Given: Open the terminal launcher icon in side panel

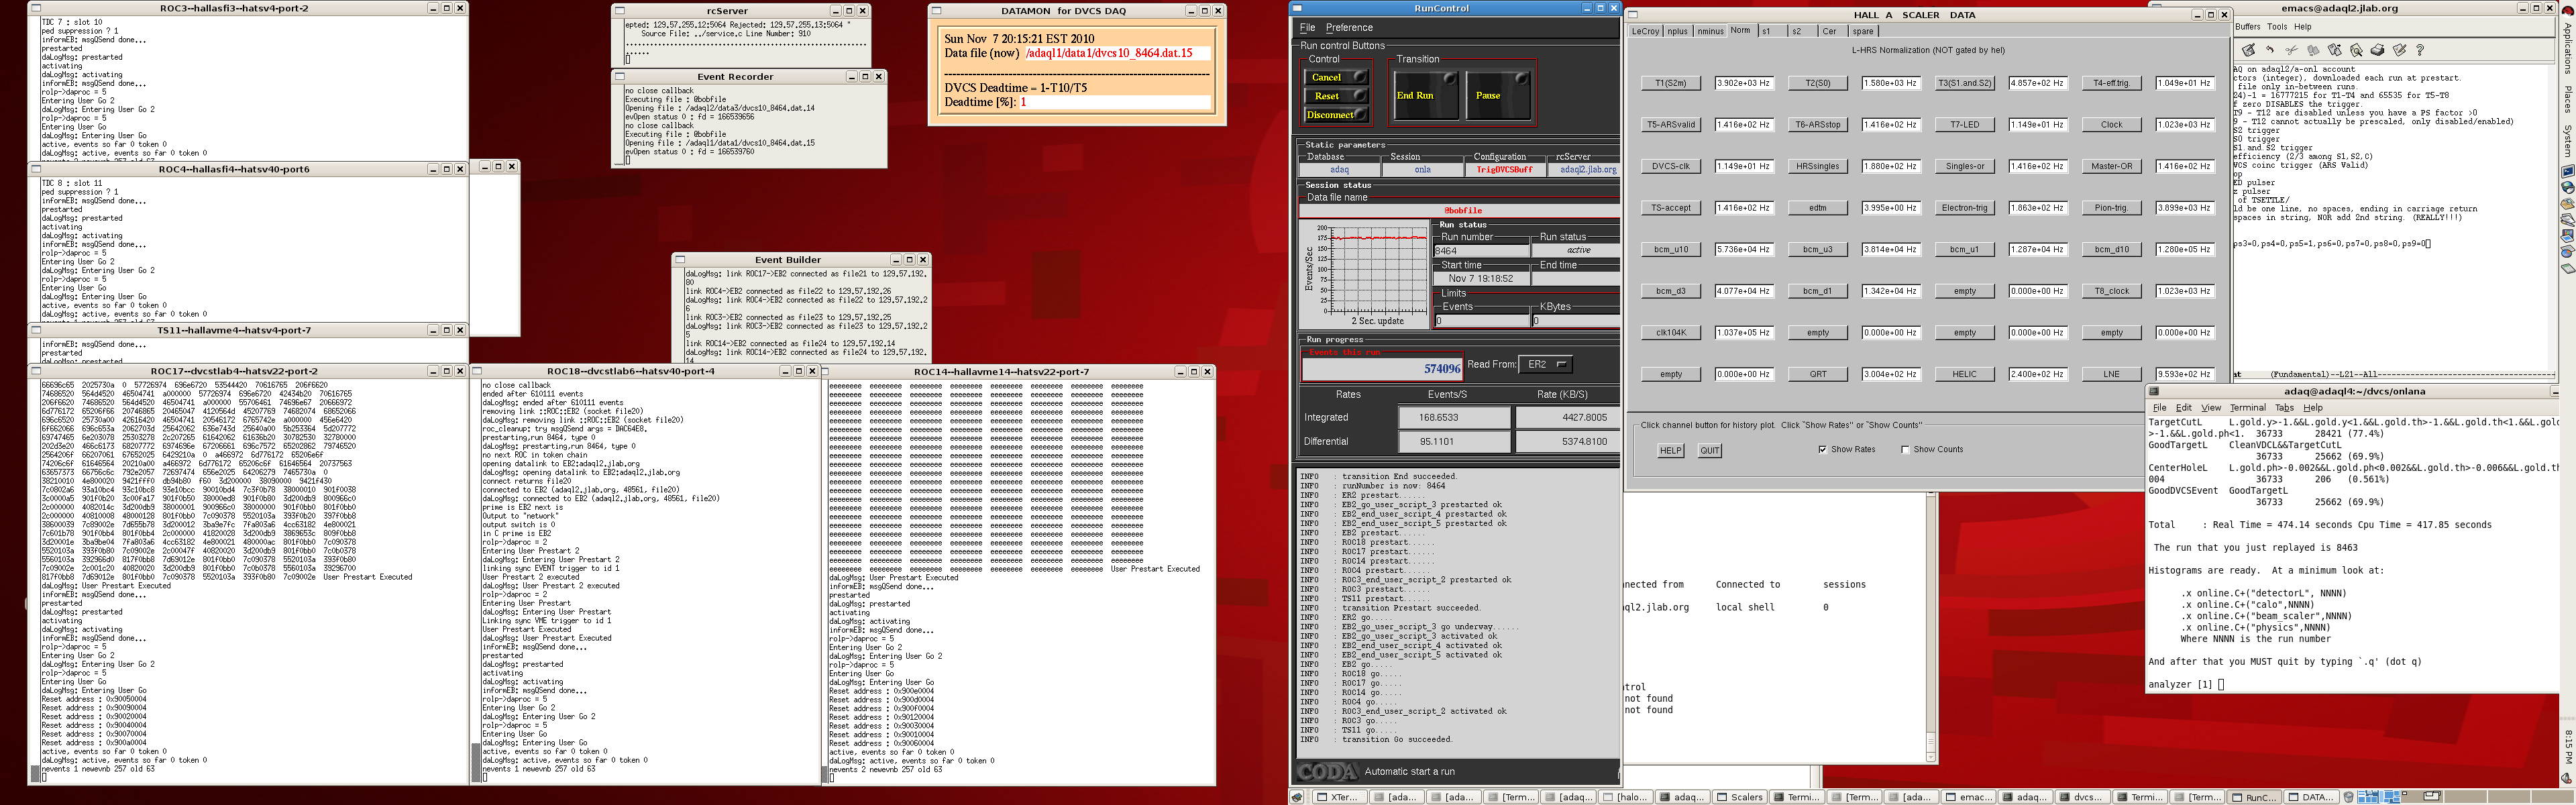Looking at the screenshot, I should click(x=2567, y=172).
